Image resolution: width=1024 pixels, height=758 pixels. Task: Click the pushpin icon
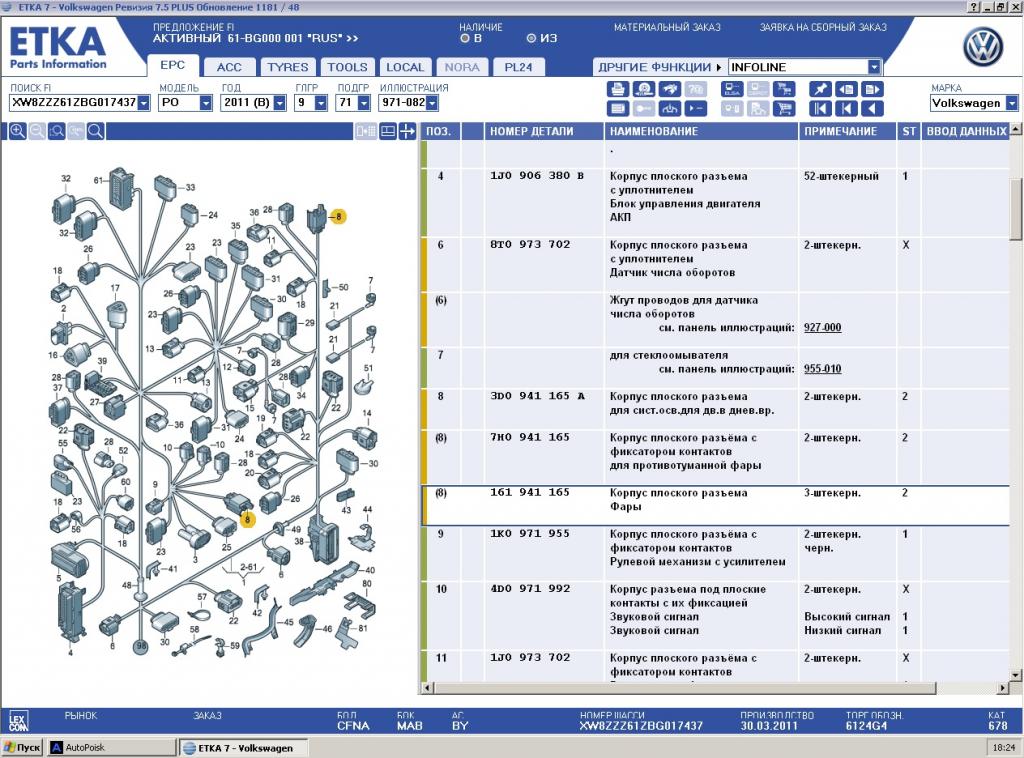(x=820, y=89)
